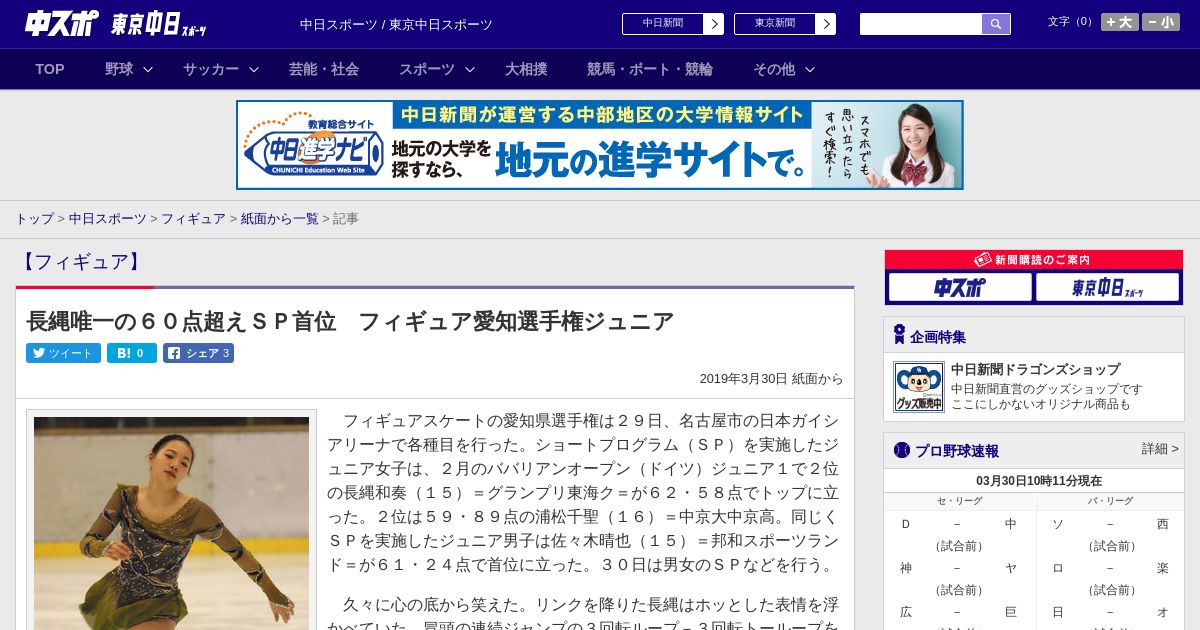Expand スポーツ dropdown chevron
Viewport: 1200px width, 630px height.
(x=470, y=69)
